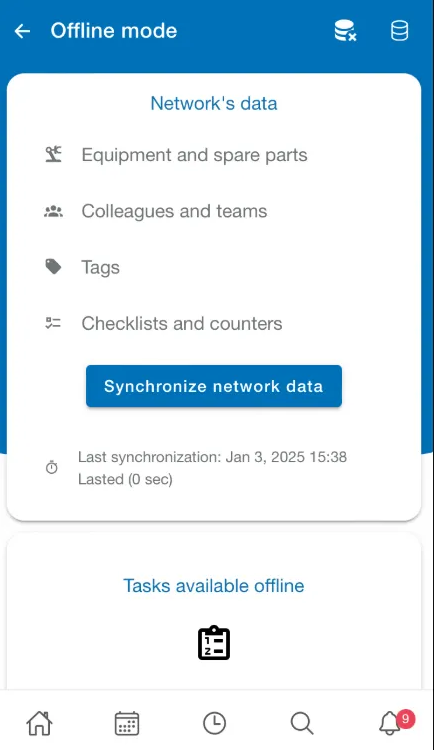Click the colleagues and teams people icon
Image resolution: width=434 pixels, height=750 pixels.
tap(53, 211)
